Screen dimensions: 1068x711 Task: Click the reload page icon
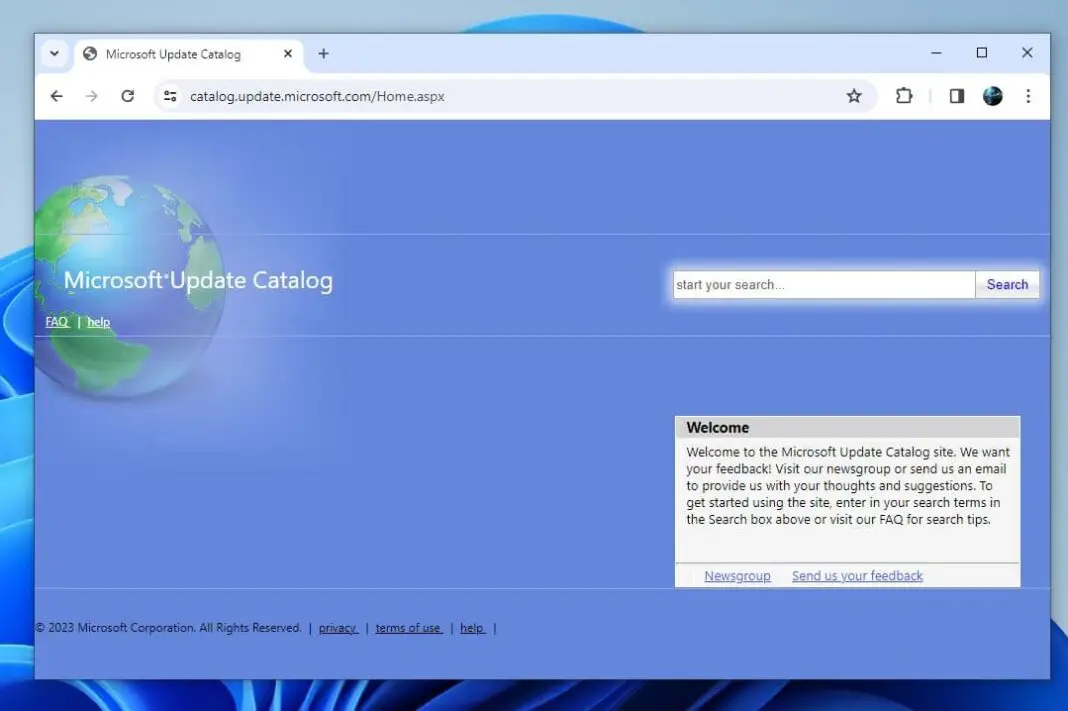pos(127,96)
